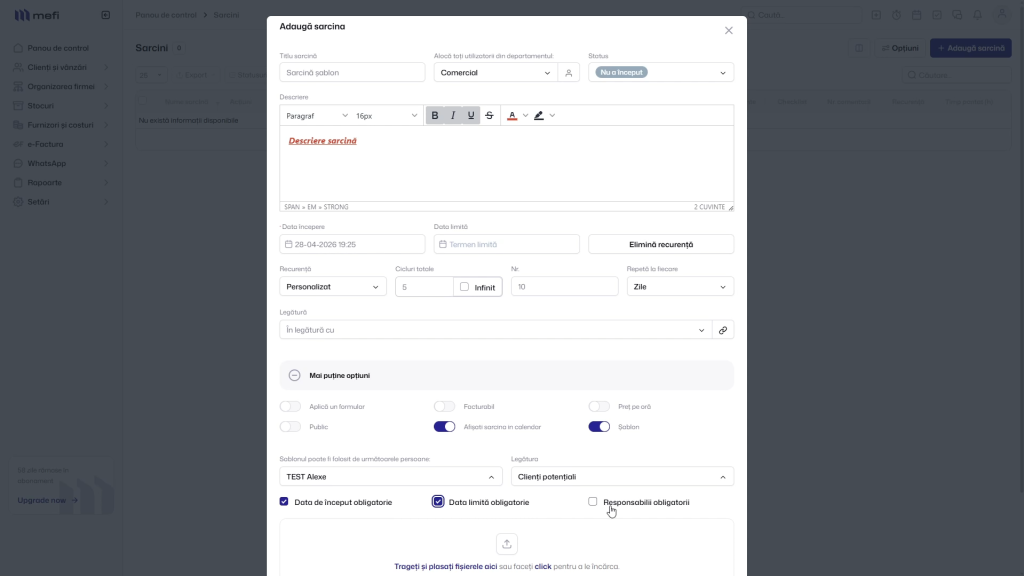This screenshot has width=1024, height=576.
Task: Click the assign user person icon
Action: [569, 72]
